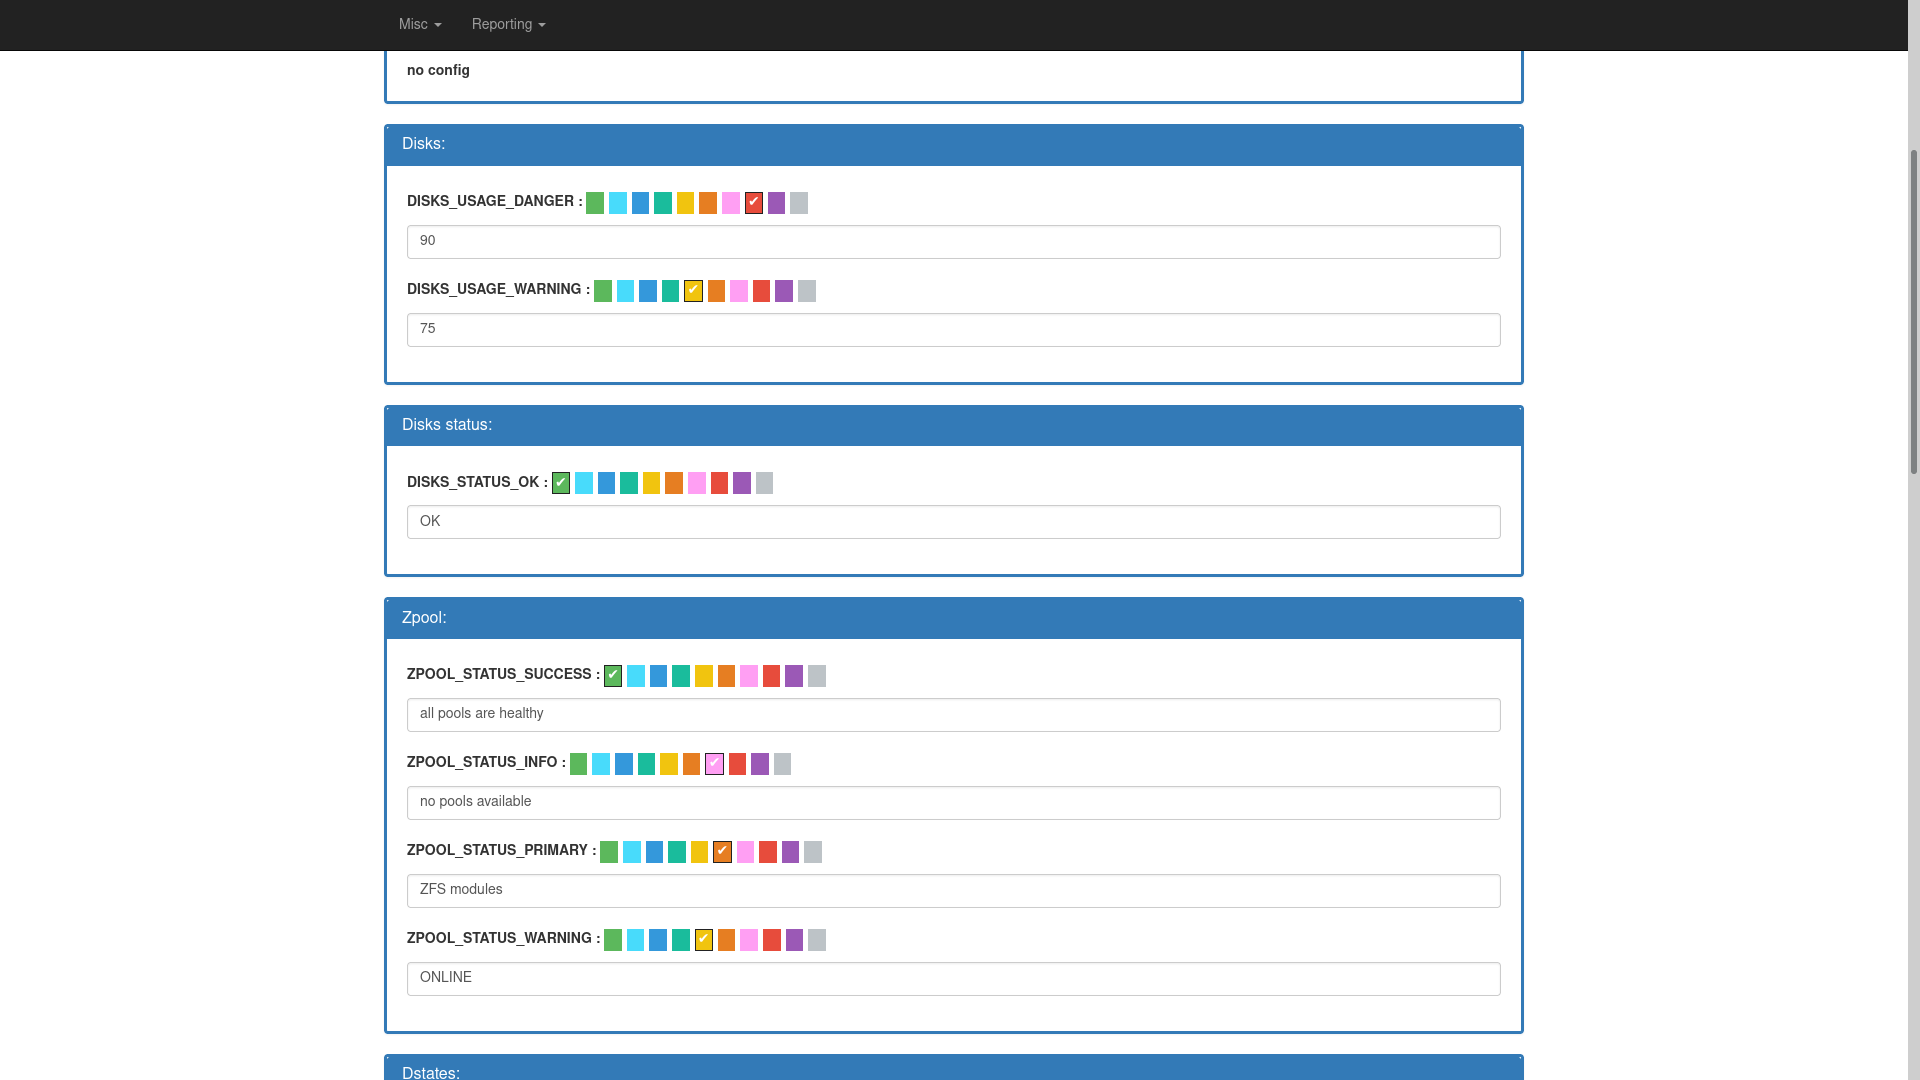Image resolution: width=1920 pixels, height=1080 pixels.
Task: Click the grey disabled icon for DISKS_STATUS_OK
Action: tap(764, 483)
